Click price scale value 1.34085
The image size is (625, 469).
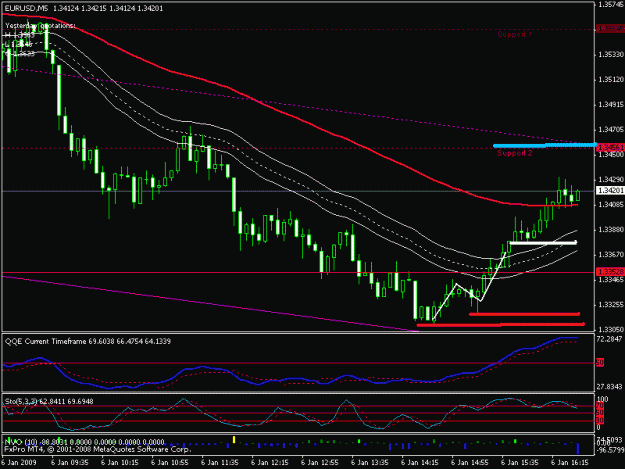point(611,205)
